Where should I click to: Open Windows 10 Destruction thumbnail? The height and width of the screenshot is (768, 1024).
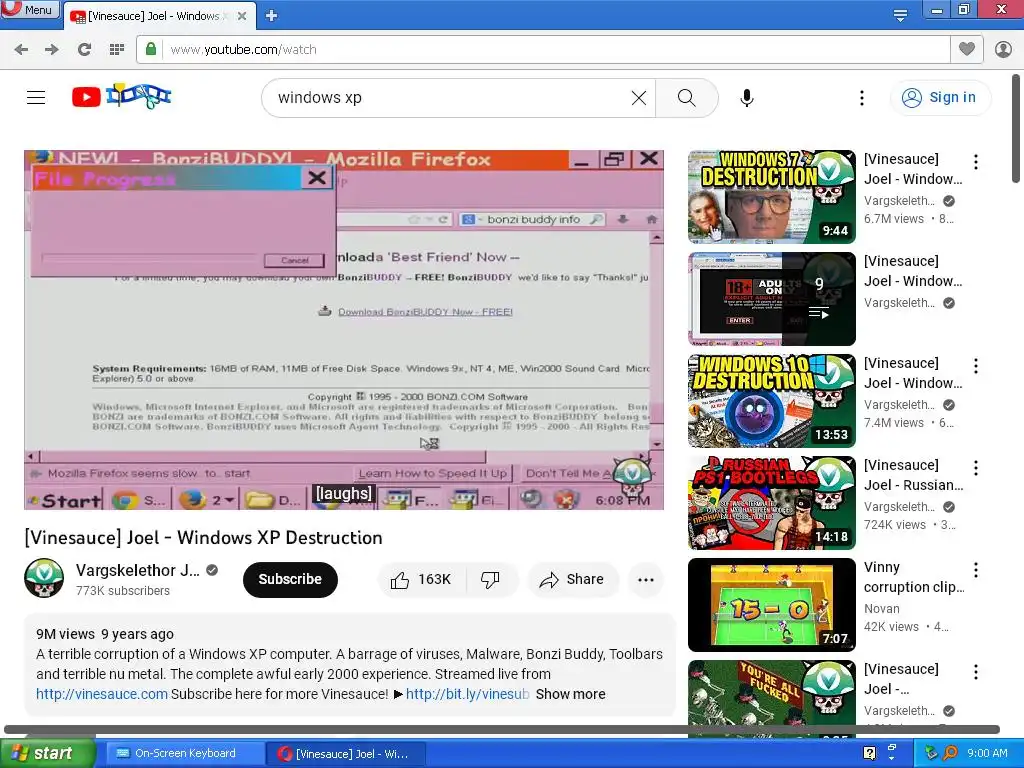pyautogui.click(x=771, y=400)
